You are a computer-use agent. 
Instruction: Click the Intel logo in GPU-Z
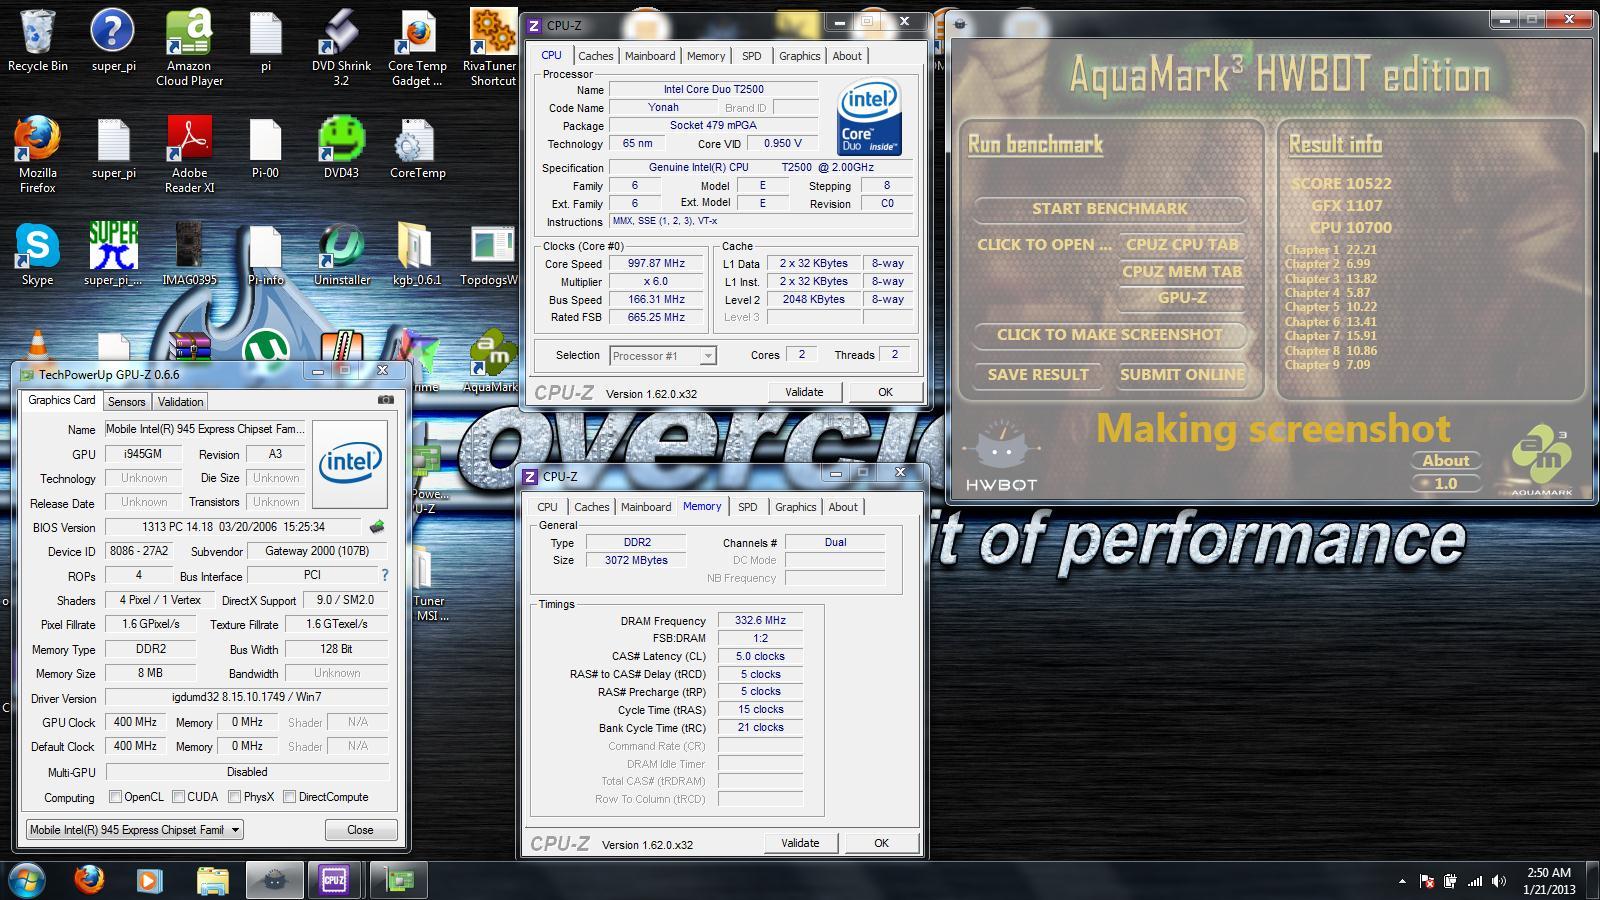click(349, 464)
